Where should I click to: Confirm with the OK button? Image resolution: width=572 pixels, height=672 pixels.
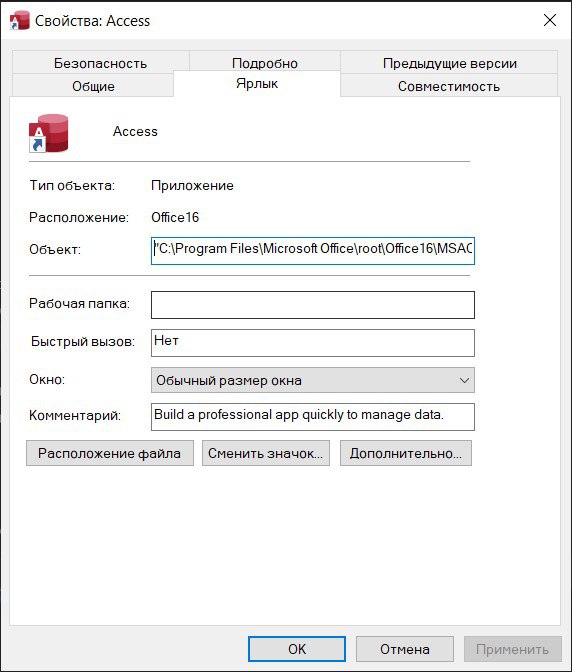(x=297, y=649)
